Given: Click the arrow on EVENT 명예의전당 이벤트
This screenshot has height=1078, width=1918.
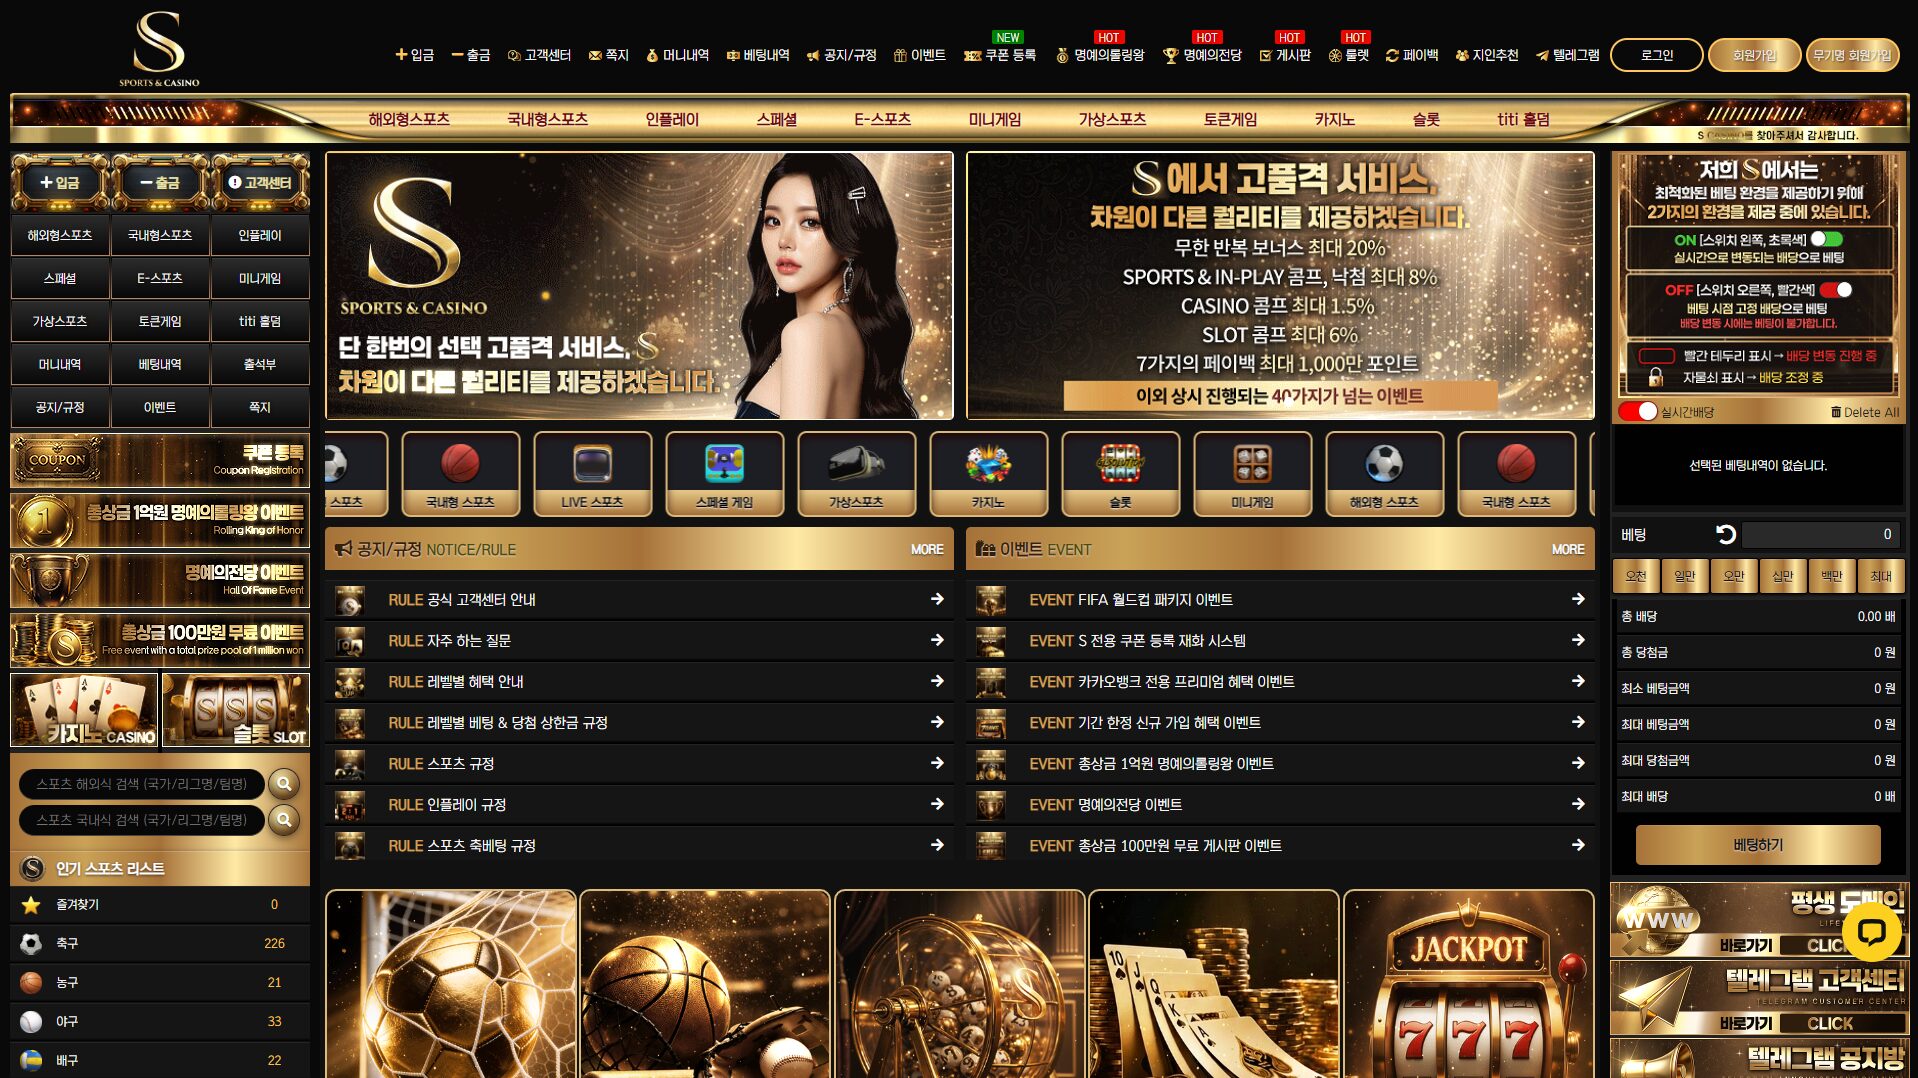Looking at the screenshot, I should [1578, 804].
